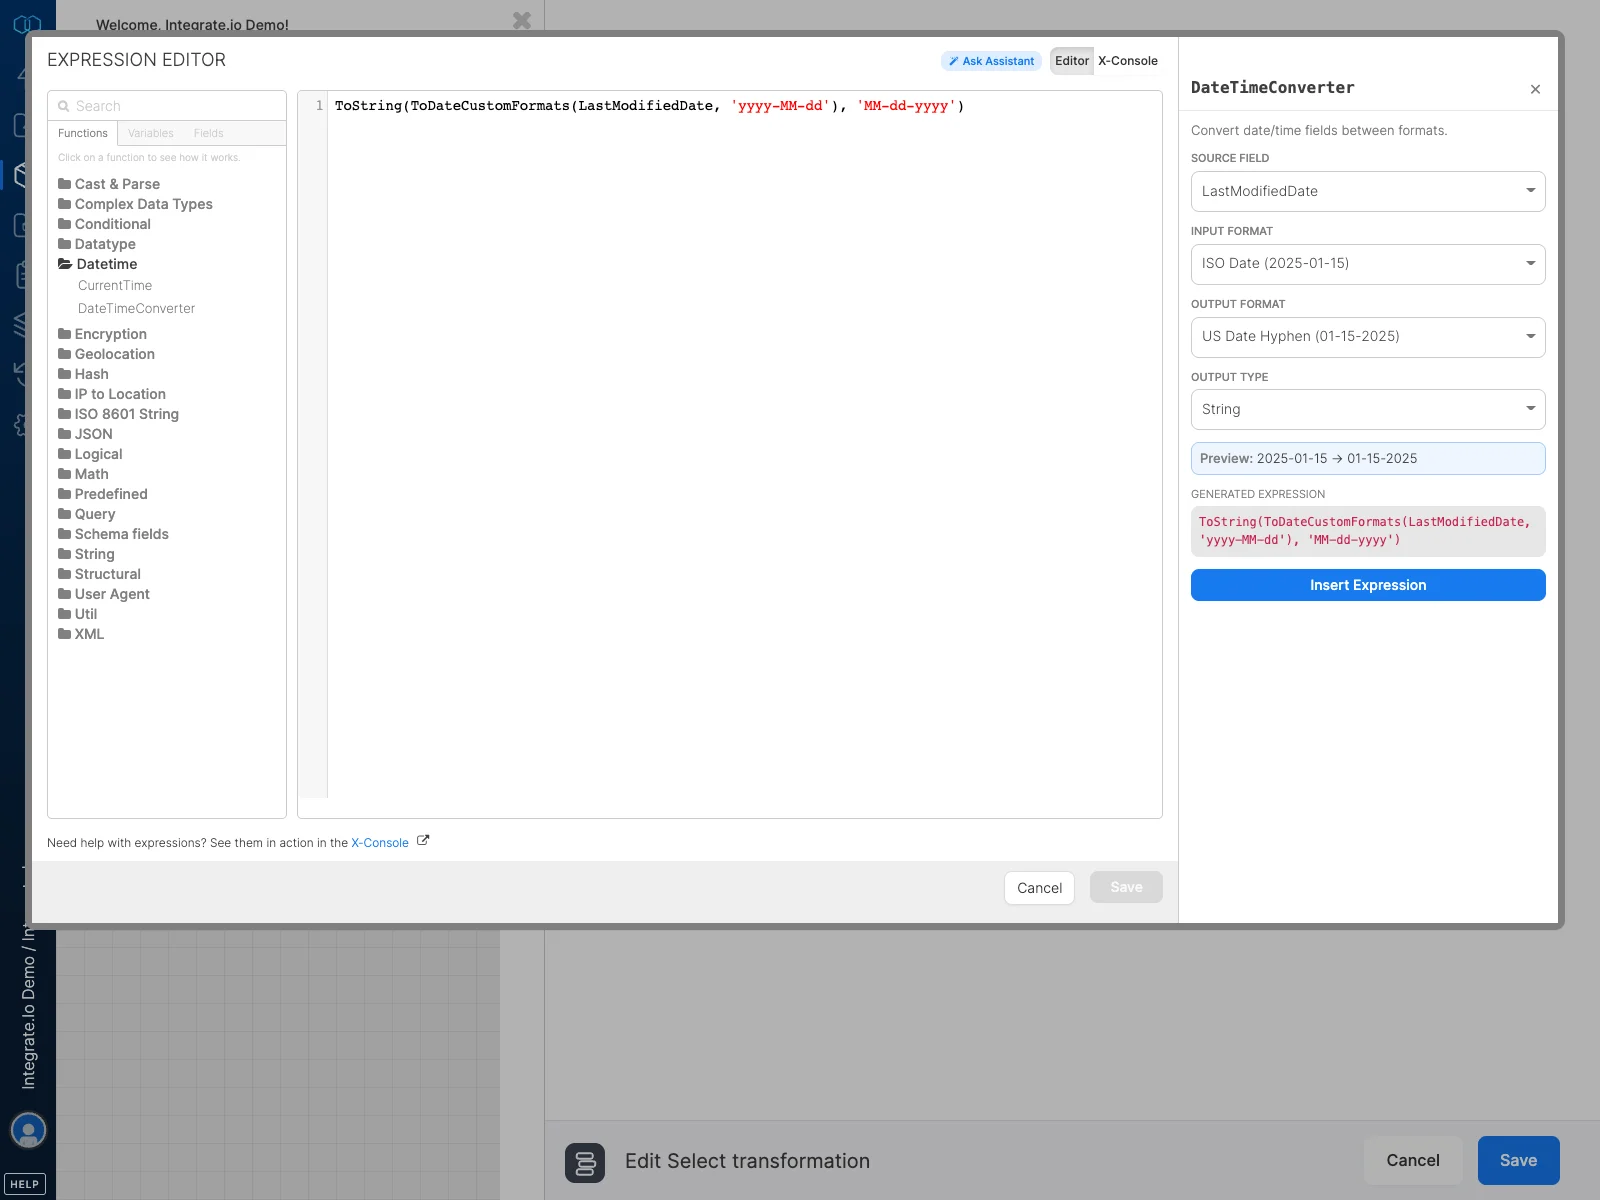Cancel the expression editor dialog
The image size is (1600, 1200).
(1039, 888)
